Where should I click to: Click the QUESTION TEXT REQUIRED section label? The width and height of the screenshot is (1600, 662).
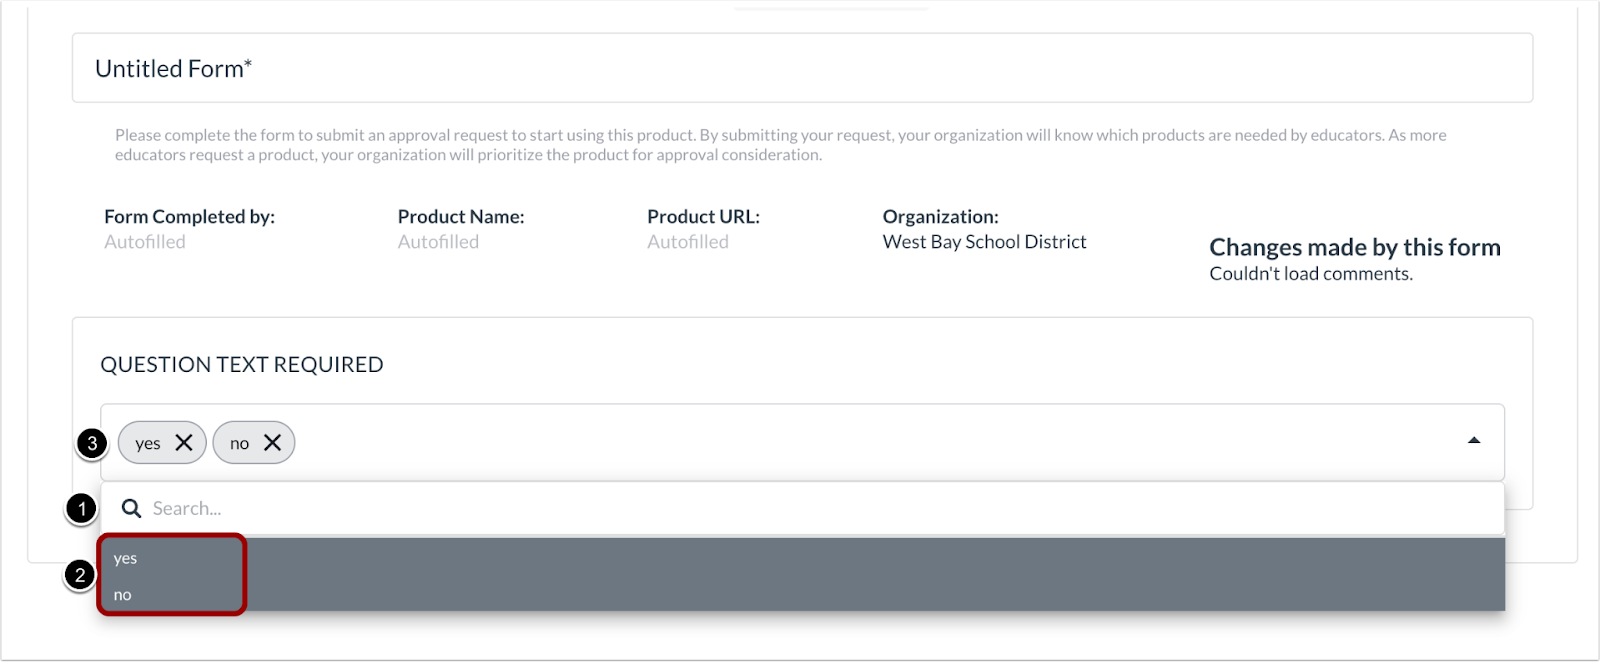244,364
